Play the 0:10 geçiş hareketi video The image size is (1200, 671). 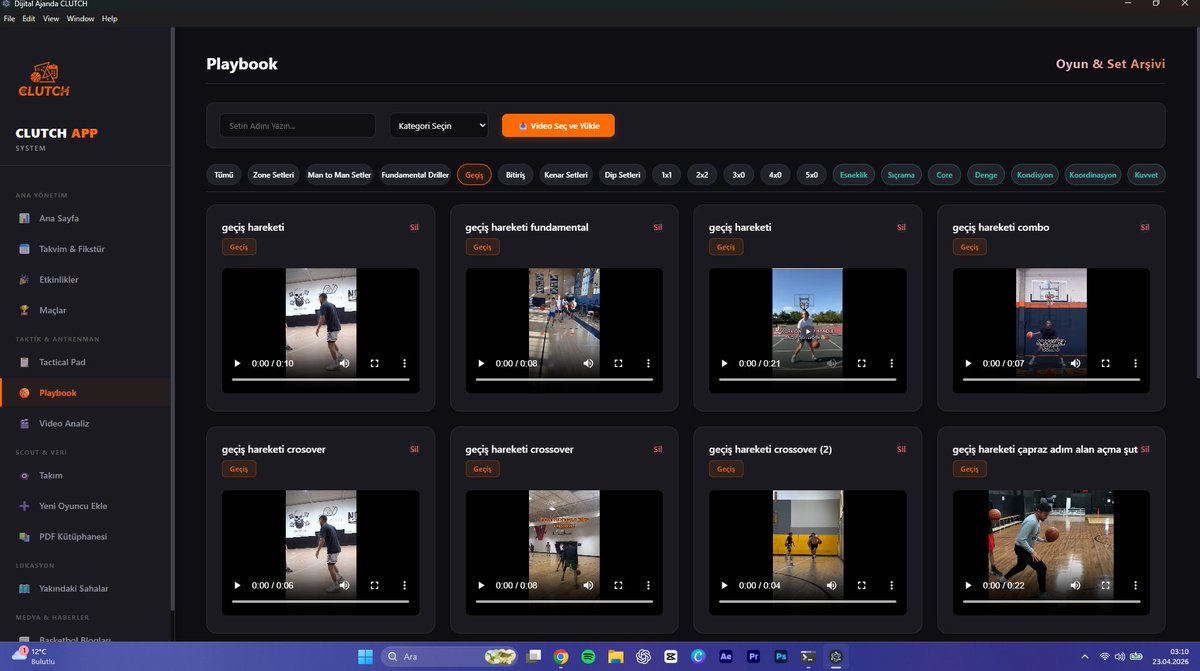click(x=237, y=364)
